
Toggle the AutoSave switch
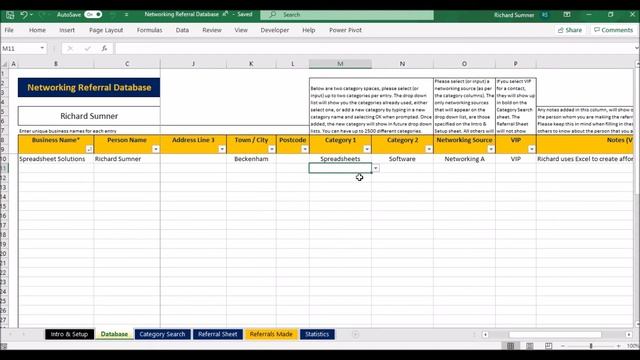(93, 14)
